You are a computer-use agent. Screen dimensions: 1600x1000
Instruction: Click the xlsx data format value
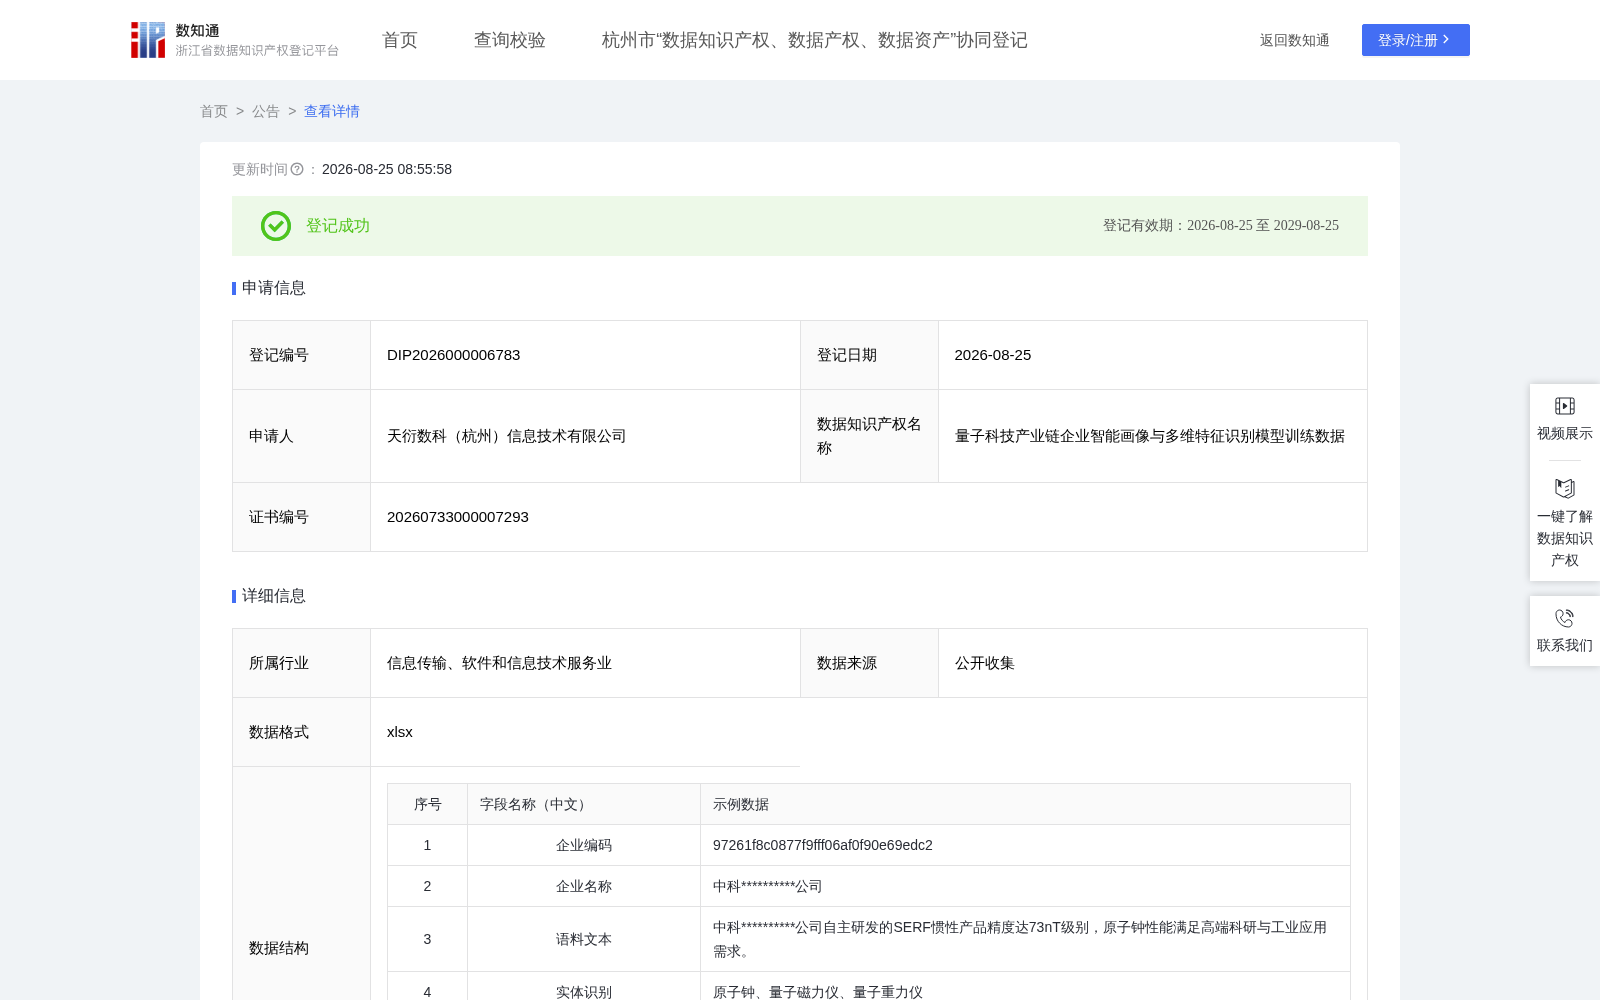click(400, 732)
